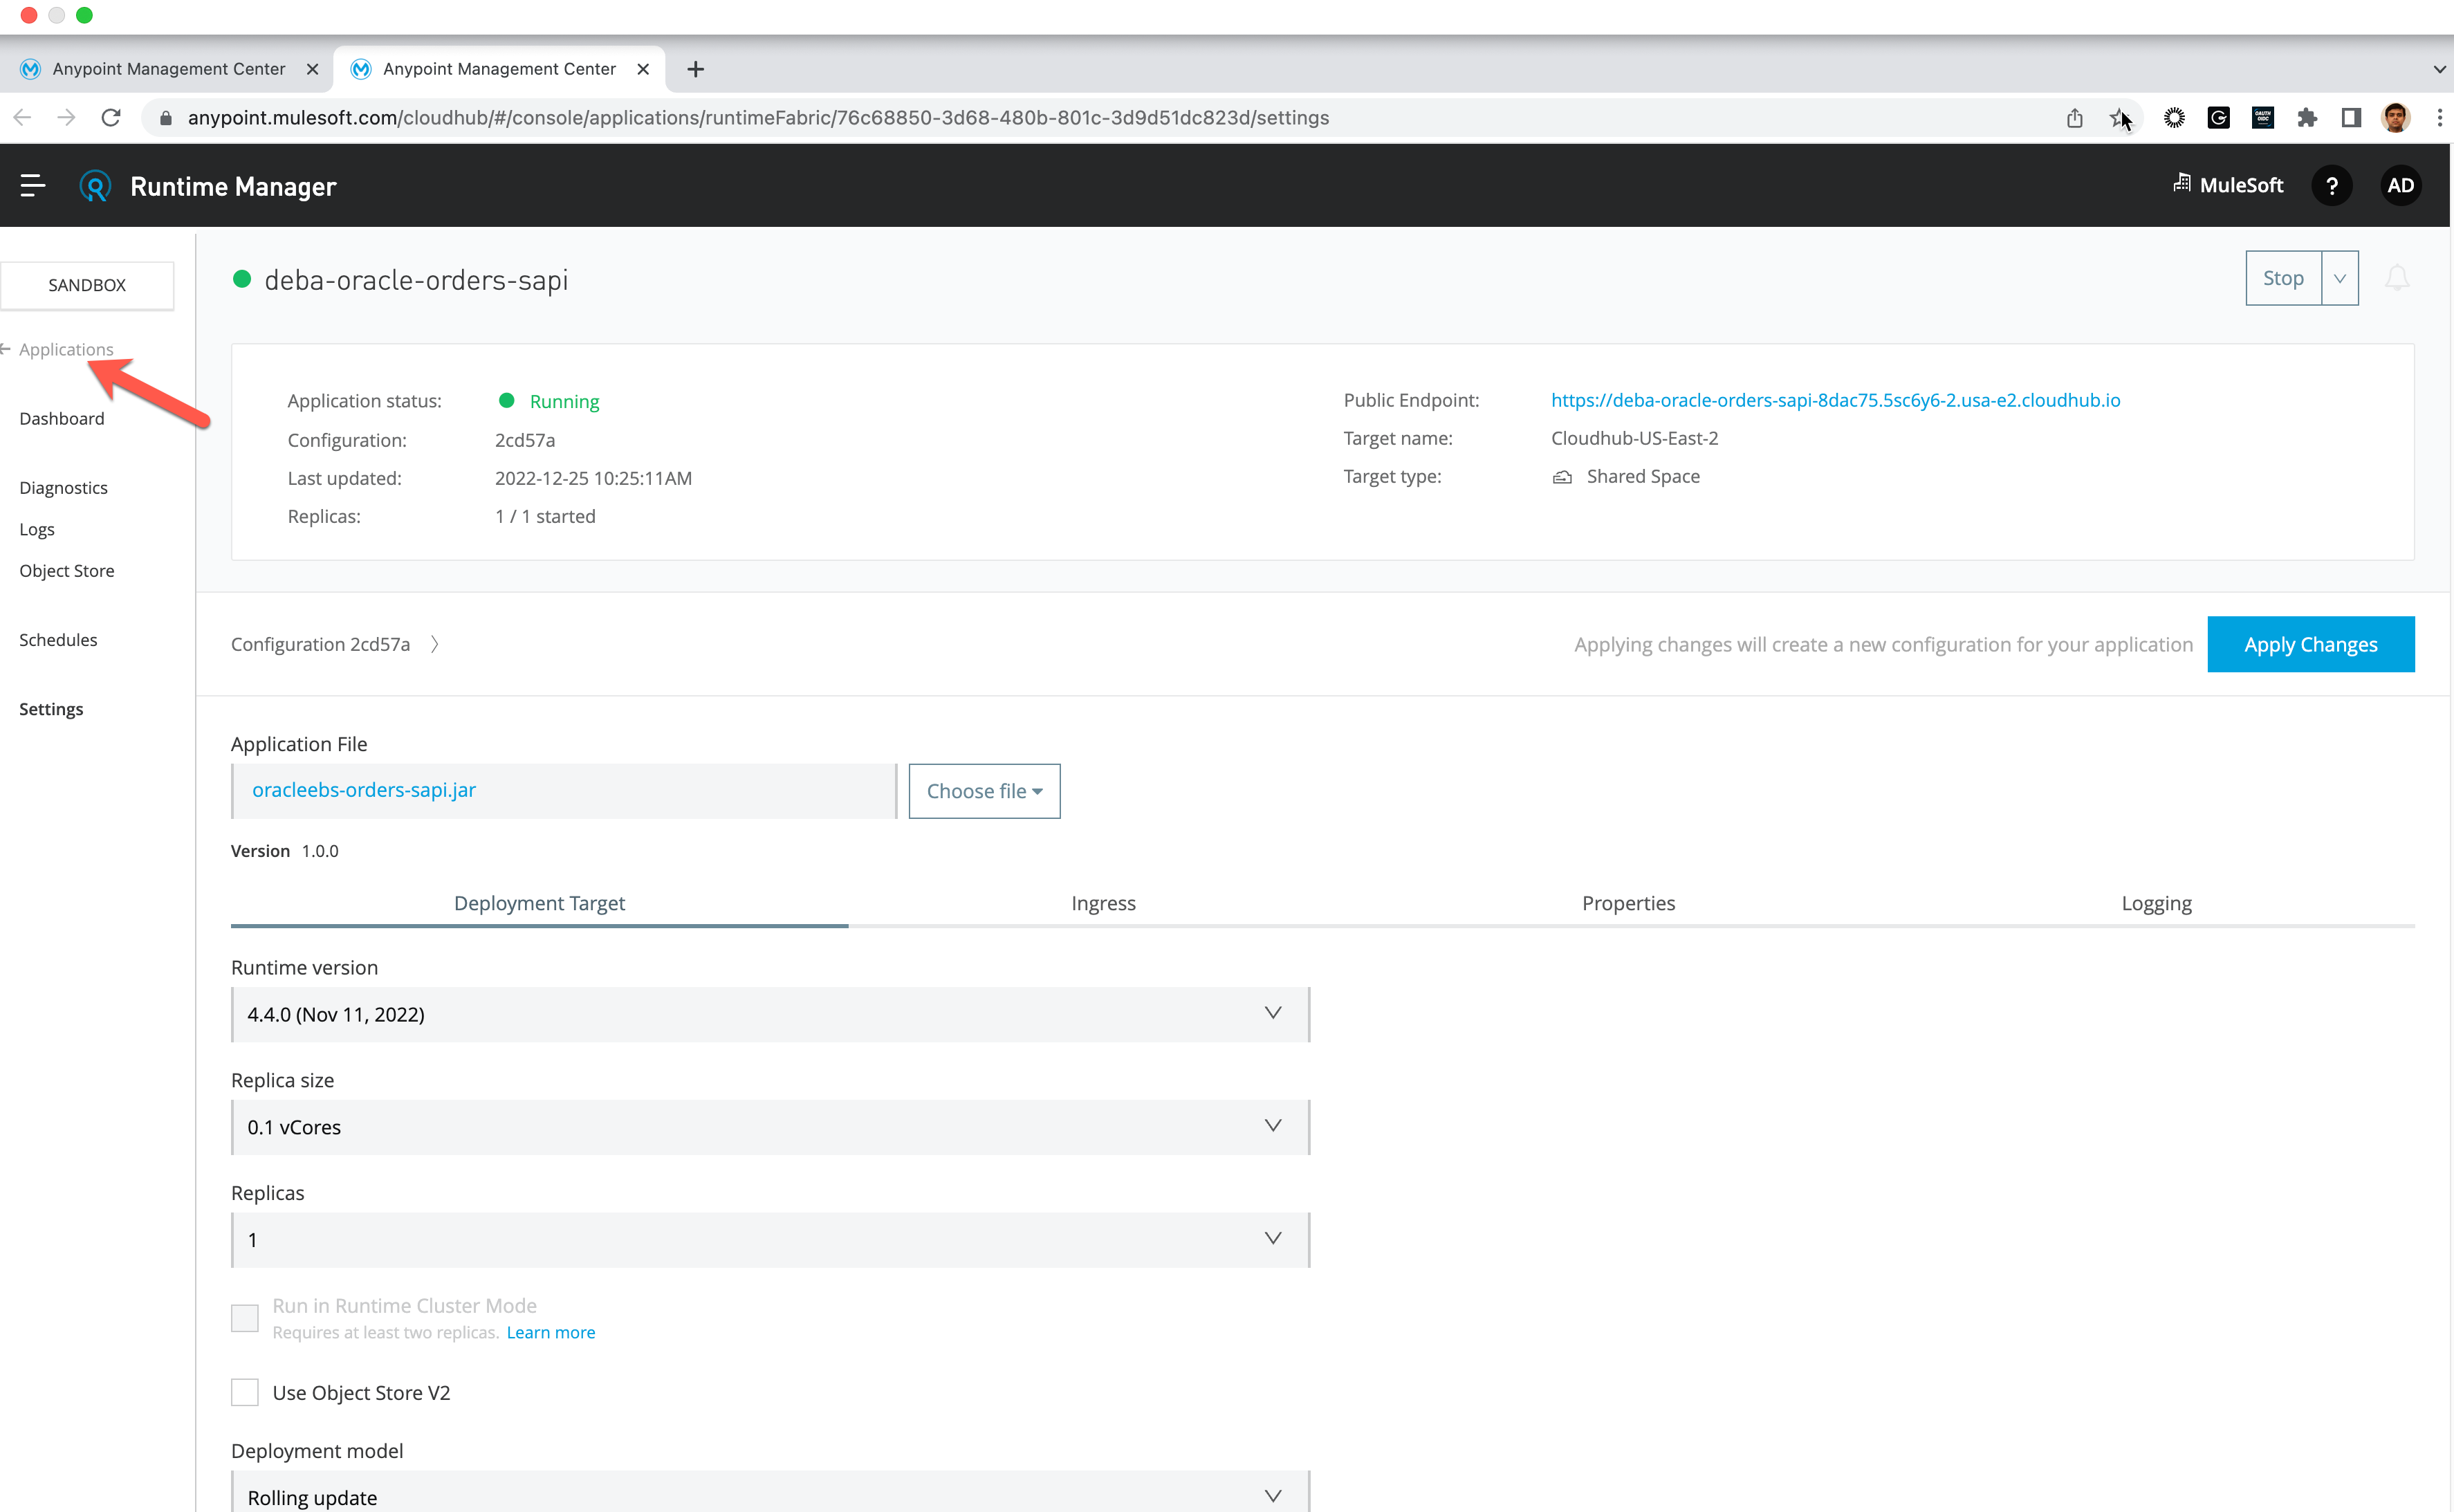This screenshot has width=2454, height=1512.
Task: Open Settings in the sidebar
Action: 51,709
